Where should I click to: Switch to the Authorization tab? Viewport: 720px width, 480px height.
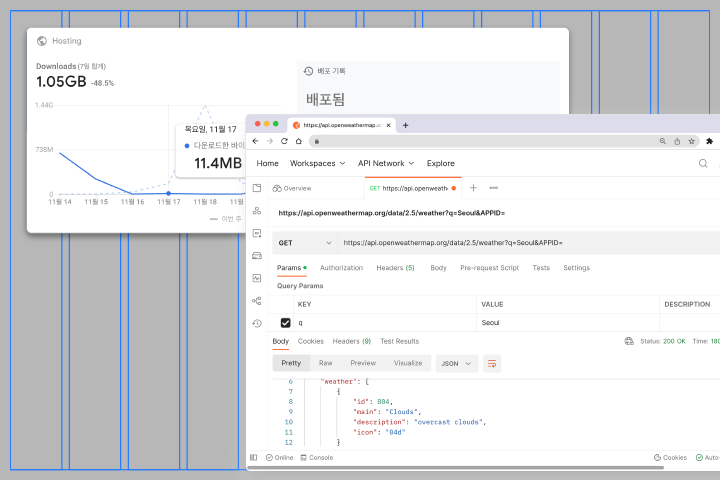pyautogui.click(x=341, y=268)
